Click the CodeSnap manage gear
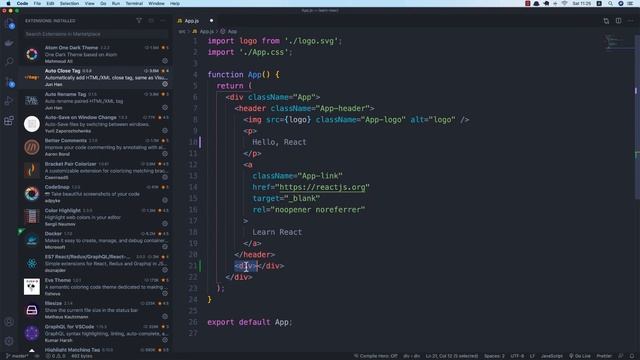Screen dimensions: 640x360 pyautogui.click(x=165, y=200)
